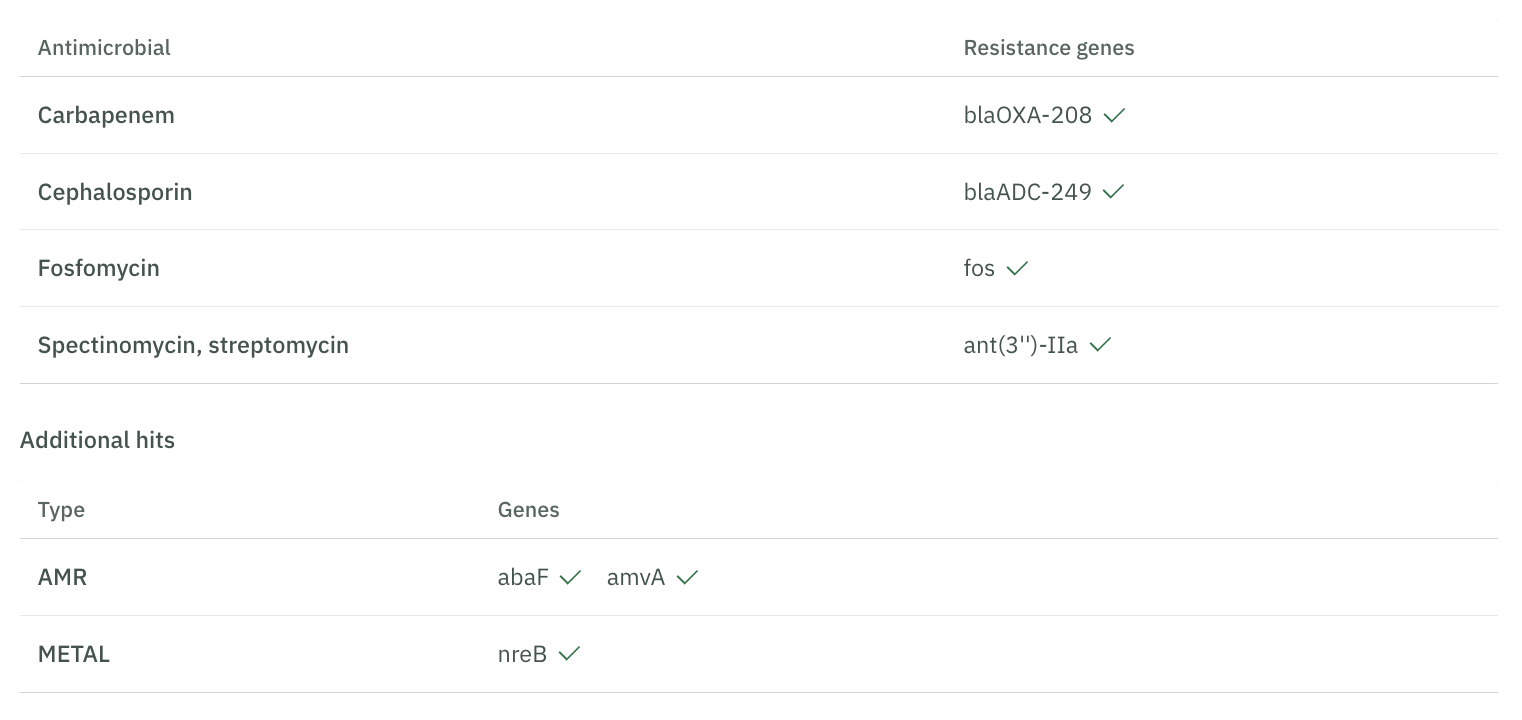Viewport: 1522px width, 720px height.
Task: Click the checkmark beside blaADC-249
Action: pyautogui.click(x=1113, y=192)
